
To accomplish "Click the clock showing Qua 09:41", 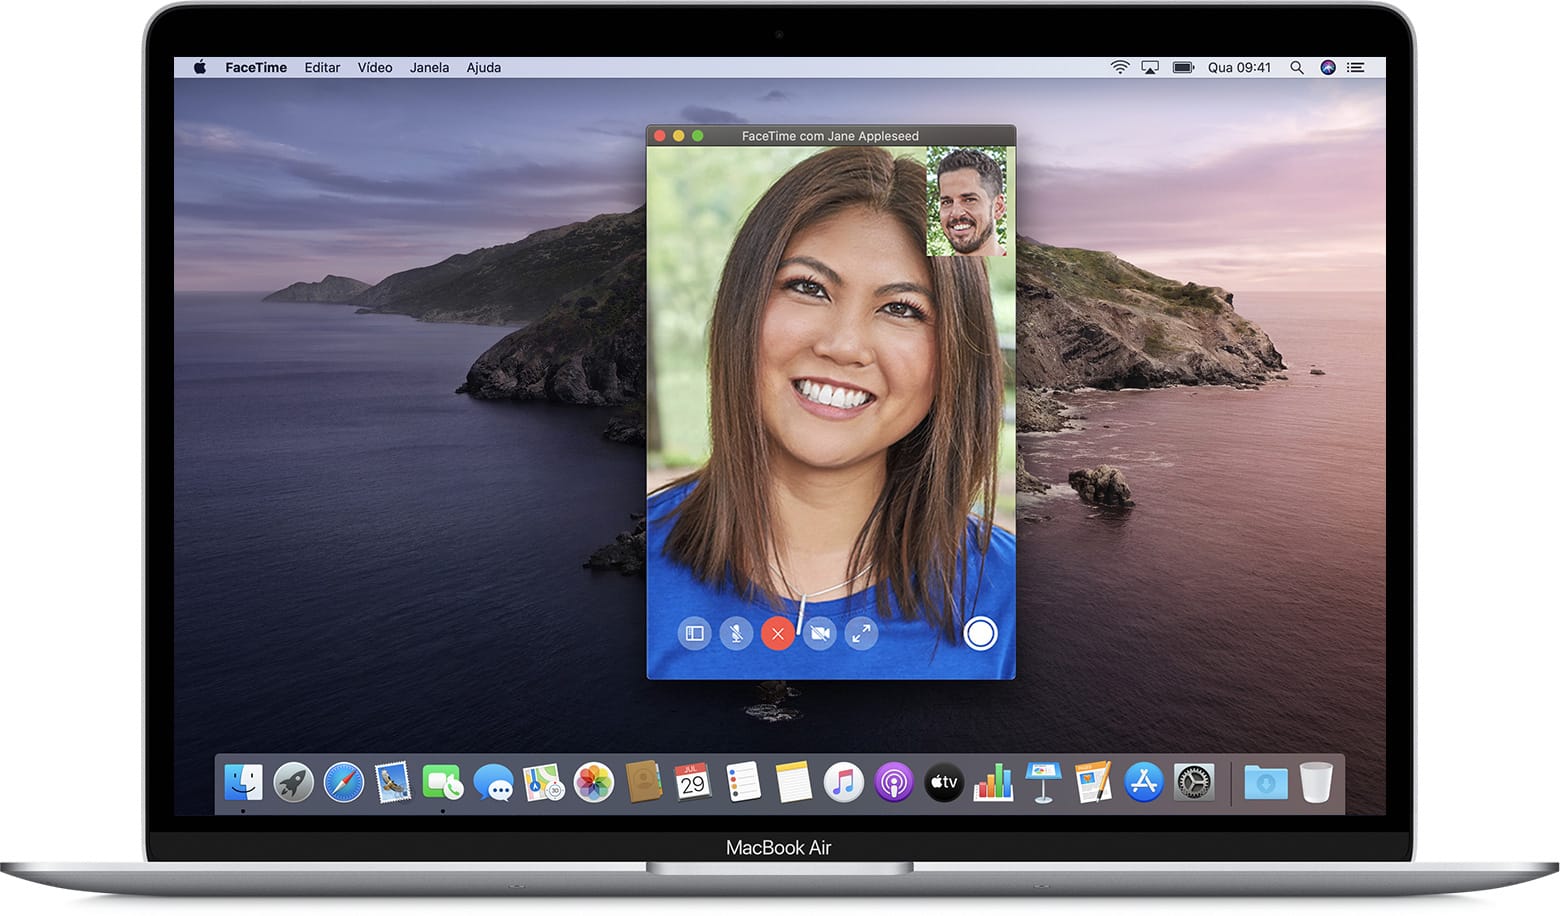I will (1239, 67).
